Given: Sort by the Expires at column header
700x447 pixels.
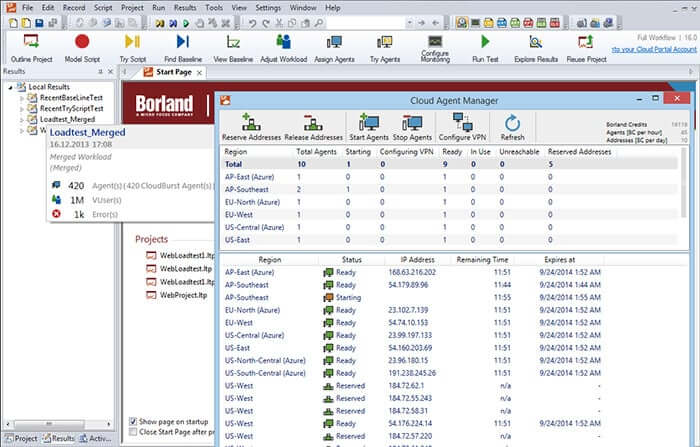Looking at the screenshot, I should pyautogui.click(x=559, y=259).
